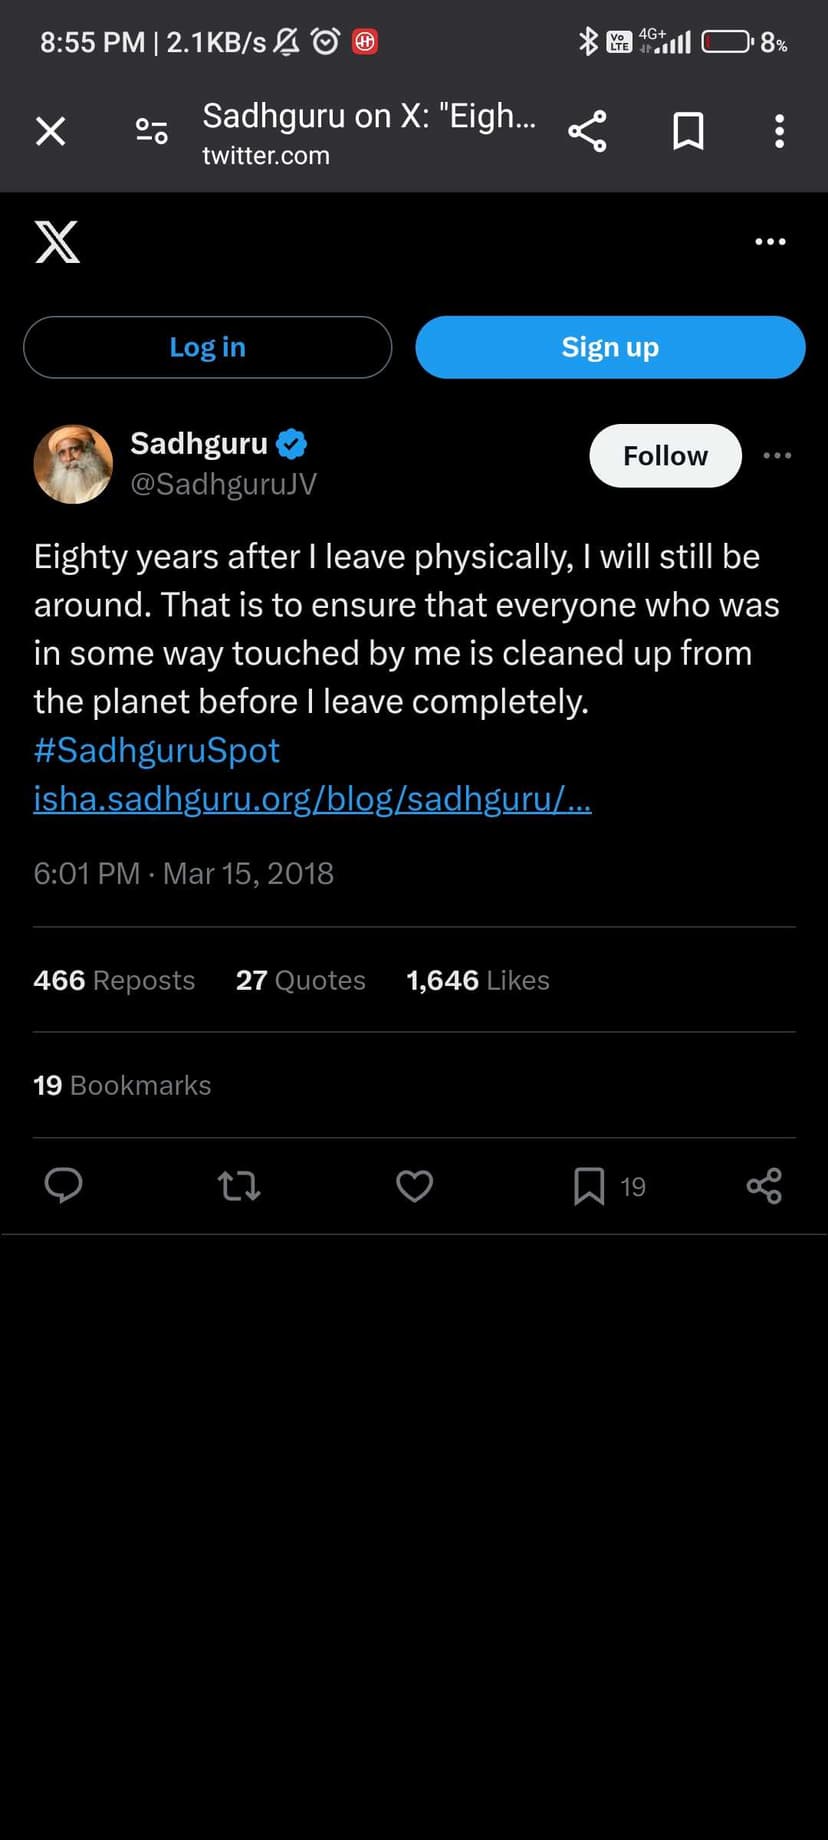The height and width of the screenshot is (1840, 828).
Task: Open the reply comment icon on the tweet
Action: pyautogui.click(x=63, y=1186)
